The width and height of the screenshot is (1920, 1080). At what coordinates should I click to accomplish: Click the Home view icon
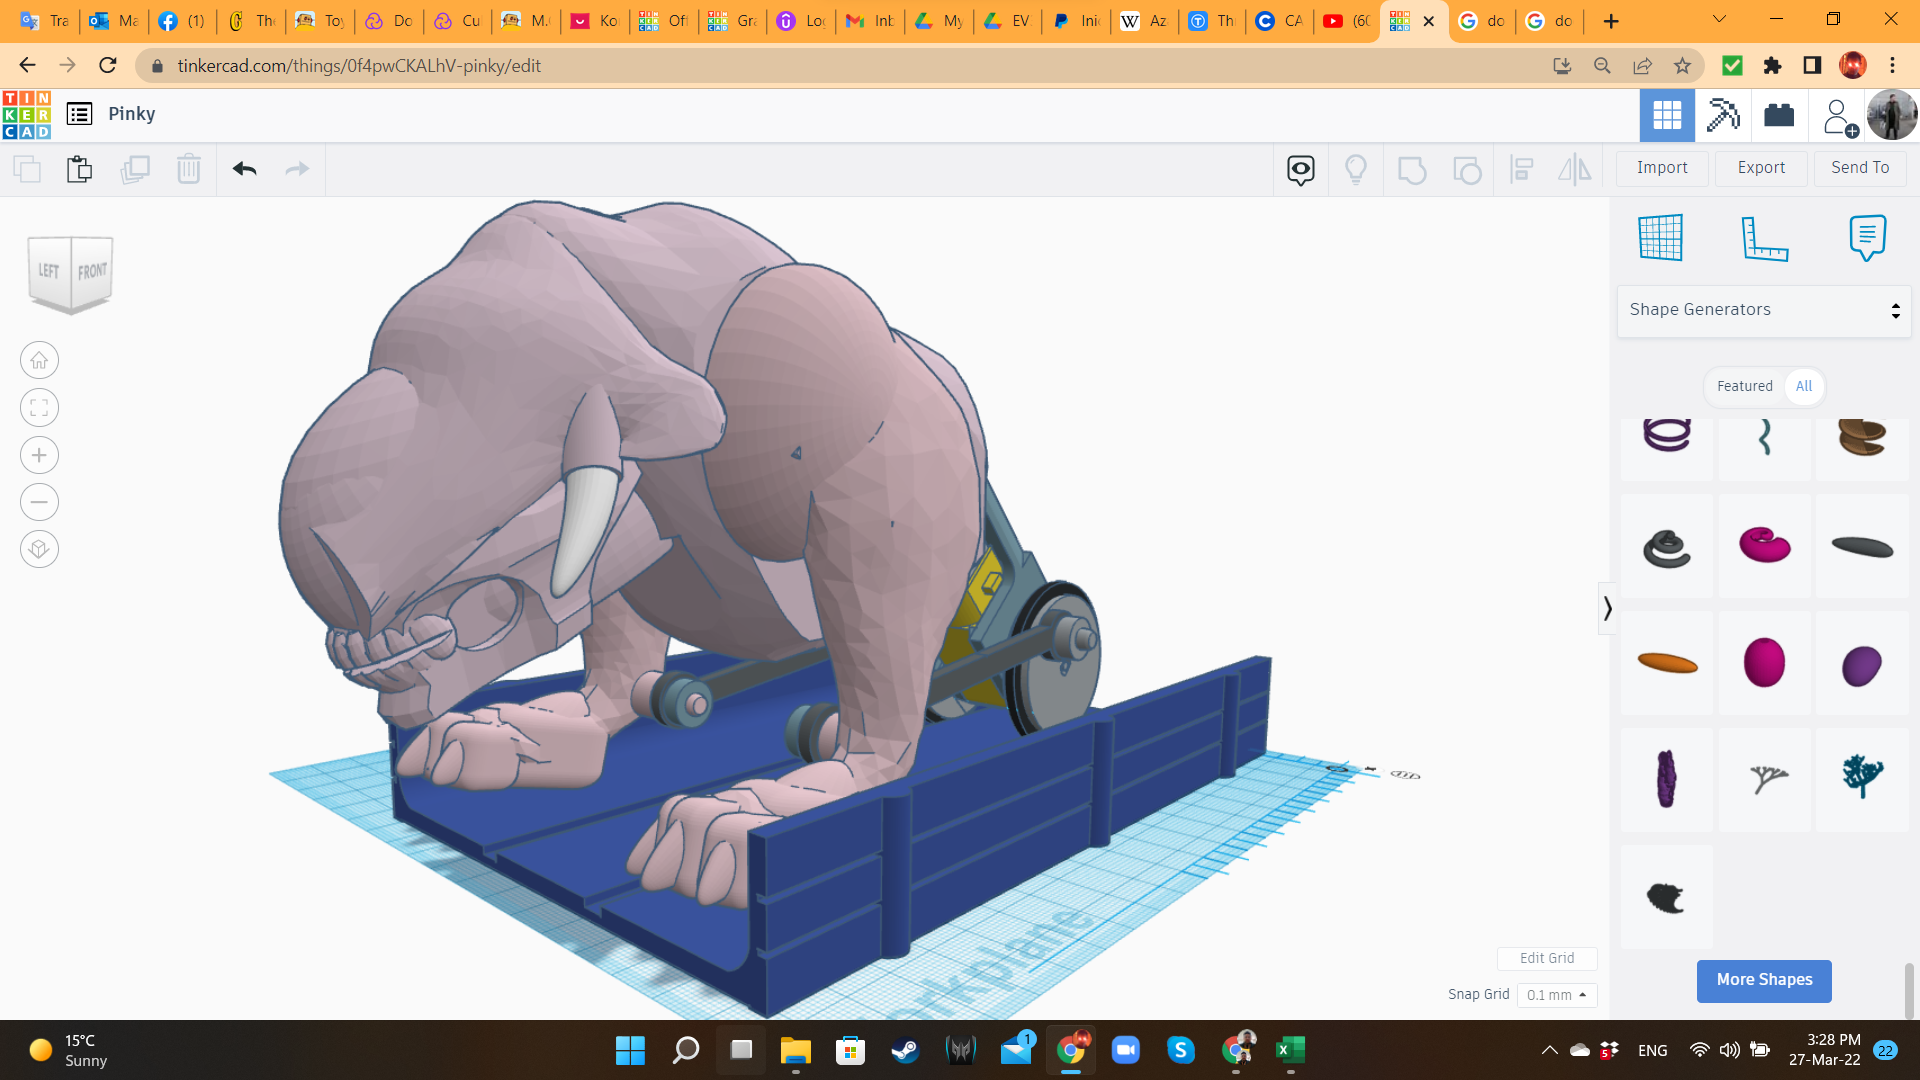click(x=39, y=360)
